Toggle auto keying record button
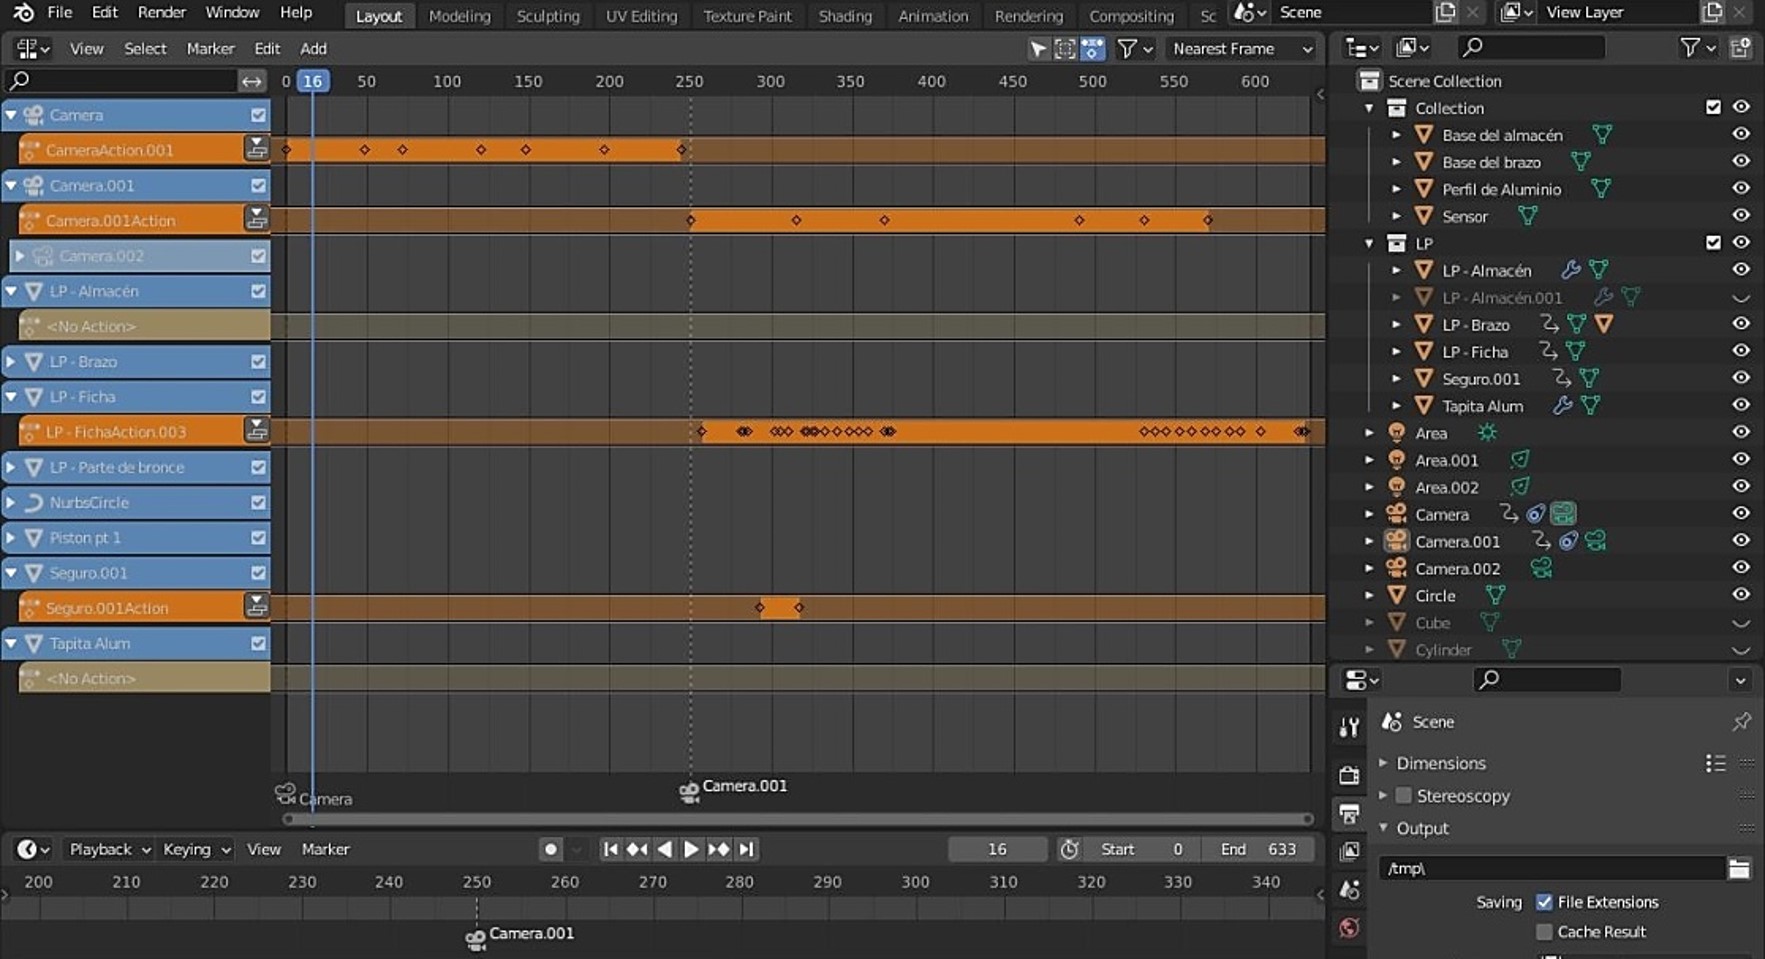This screenshot has height=959, width=1765. coord(550,849)
